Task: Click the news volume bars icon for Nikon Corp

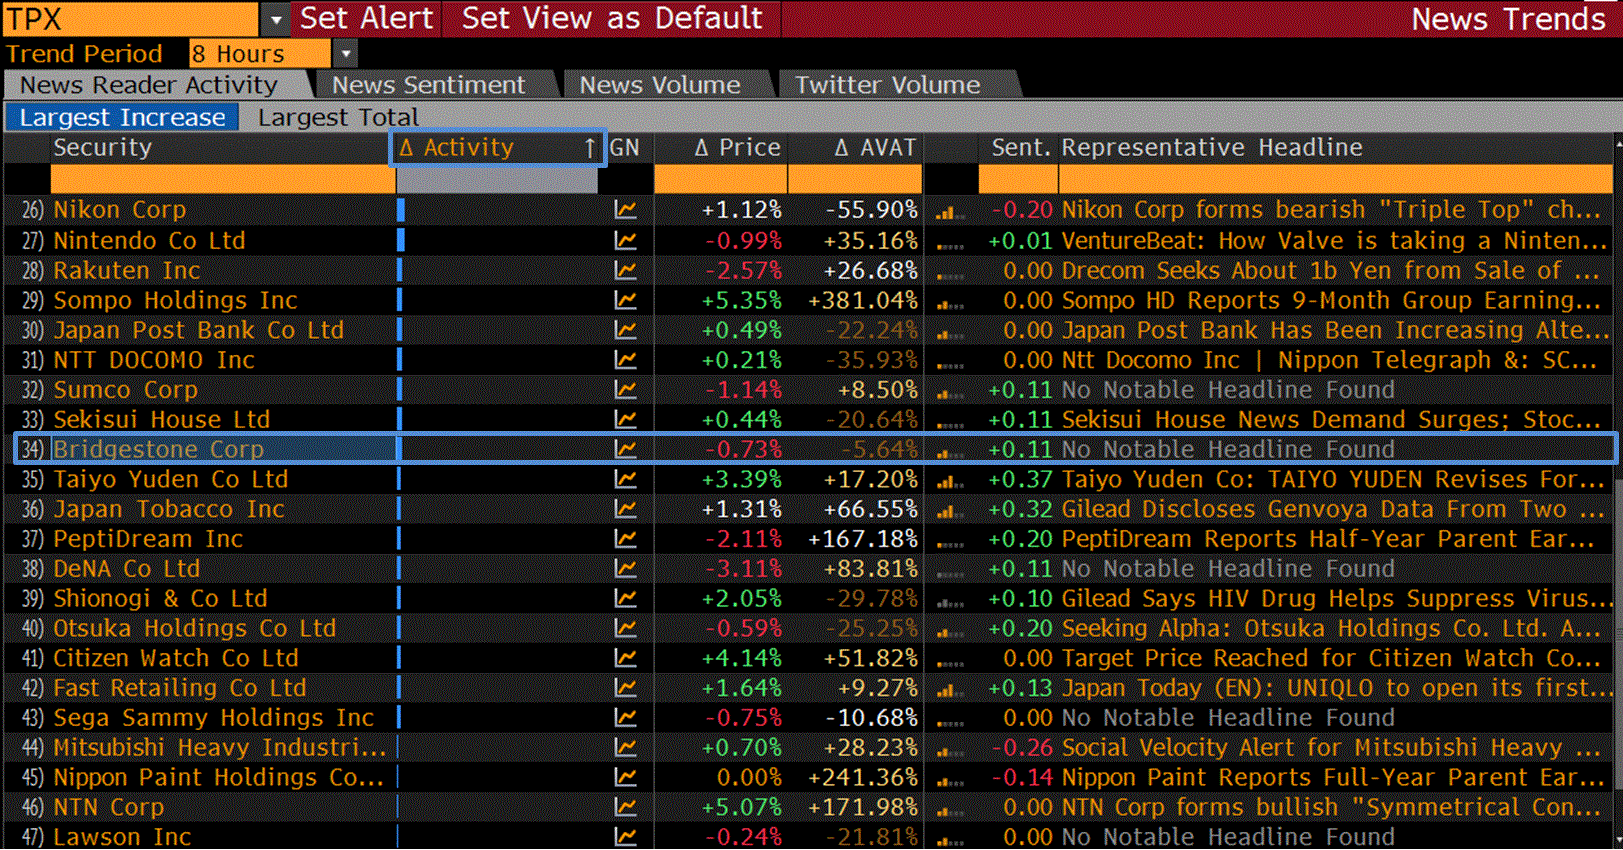Action: coord(949,212)
